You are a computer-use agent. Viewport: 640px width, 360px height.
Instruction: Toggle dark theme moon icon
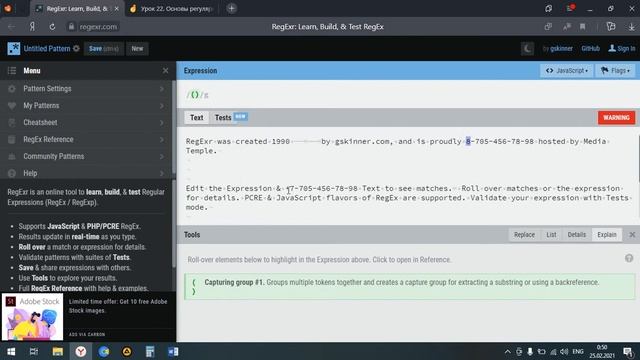[x=527, y=49]
